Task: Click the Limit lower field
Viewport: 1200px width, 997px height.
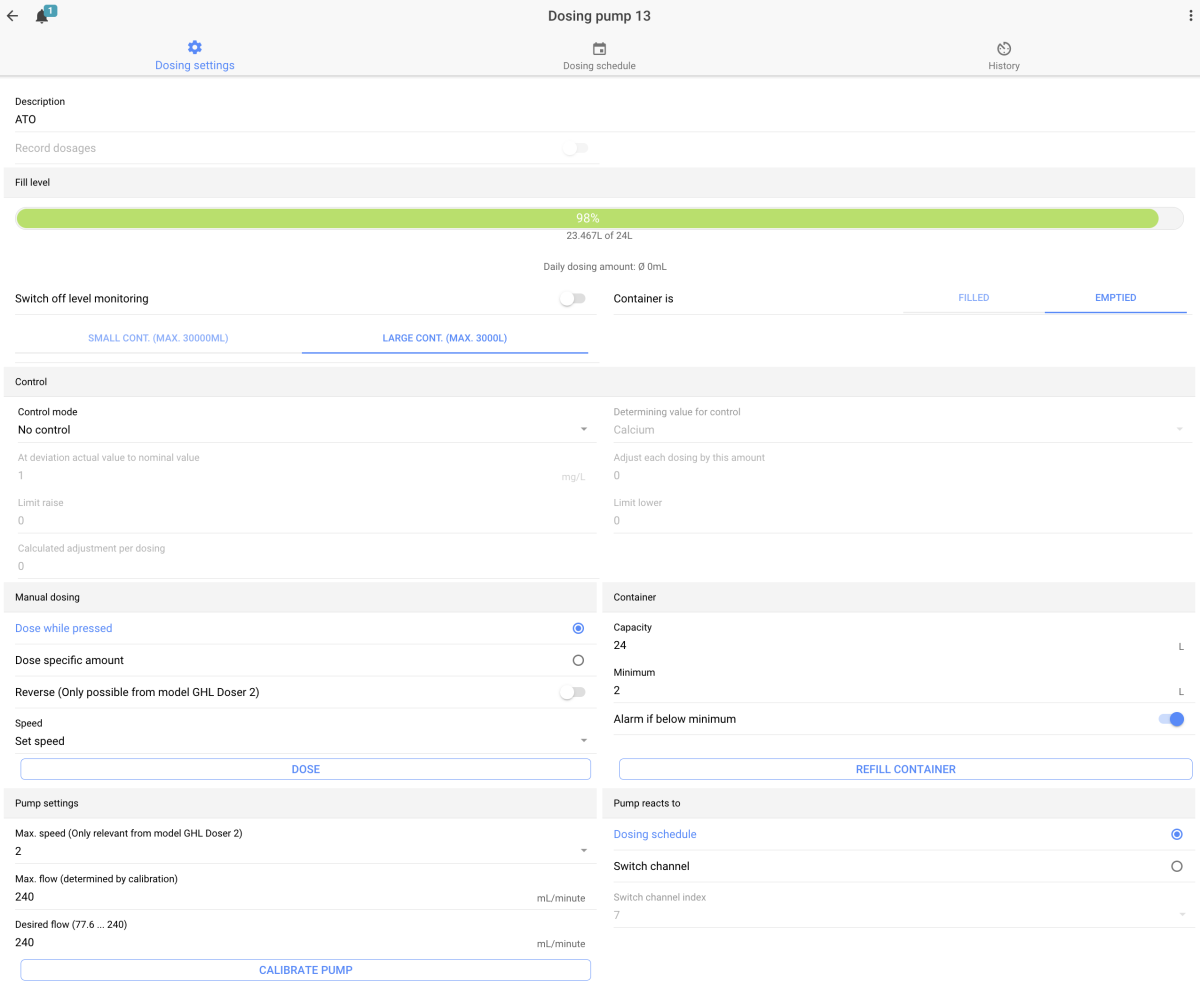Action: pos(902,521)
